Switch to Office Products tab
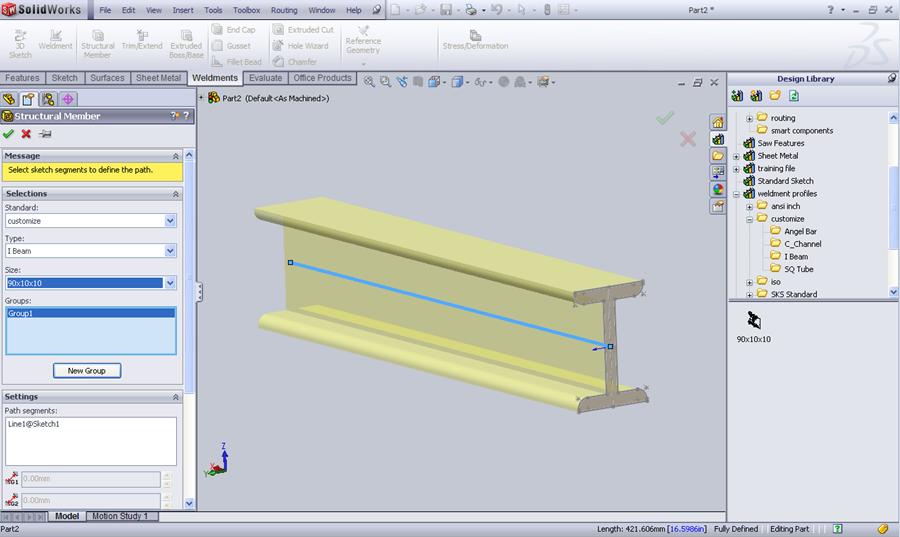Viewport: 900px width, 537px height. [322, 78]
